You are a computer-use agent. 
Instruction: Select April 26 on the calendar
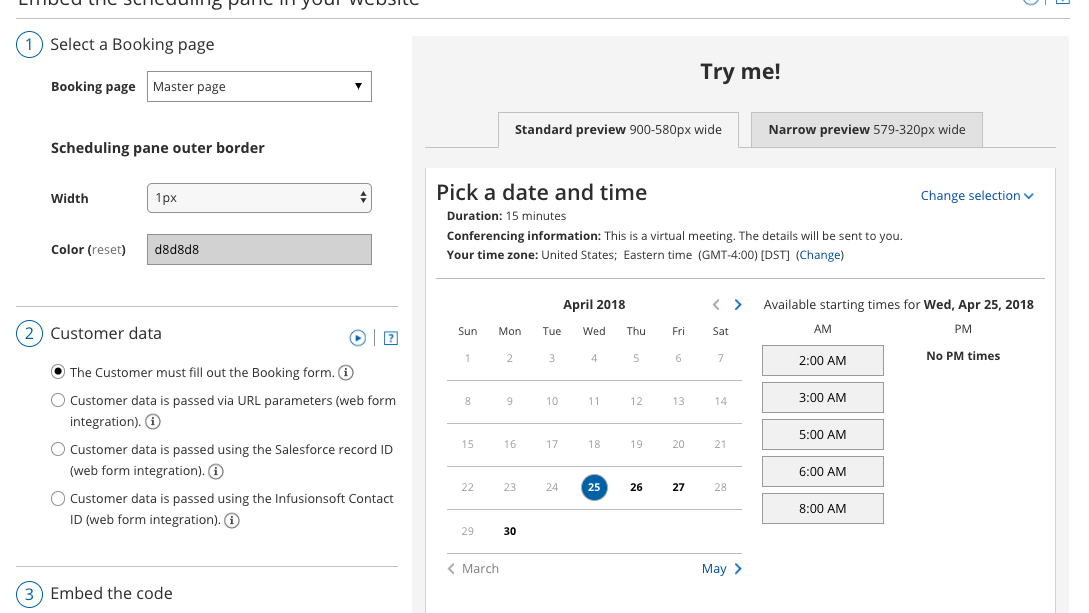pos(636,488)
